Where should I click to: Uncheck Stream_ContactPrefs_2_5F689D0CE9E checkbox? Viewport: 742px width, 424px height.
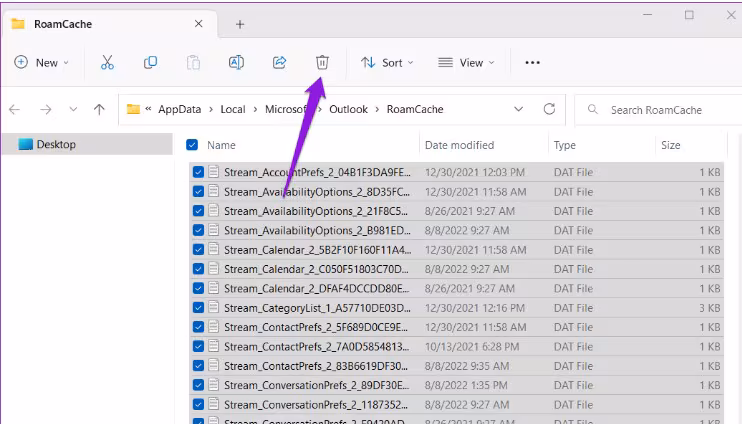[198, 327]
